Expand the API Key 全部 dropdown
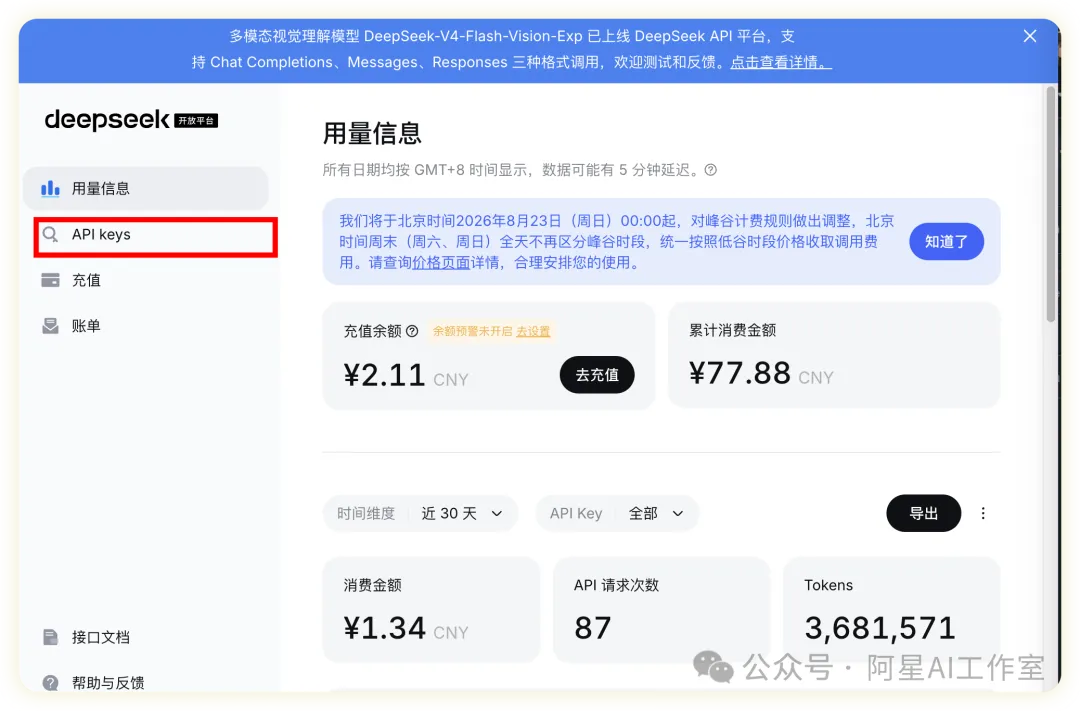Screen dimensions: 1080x711 617,513
